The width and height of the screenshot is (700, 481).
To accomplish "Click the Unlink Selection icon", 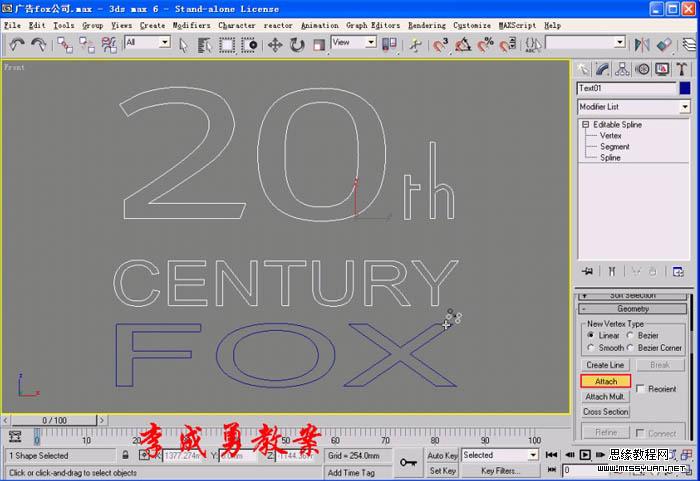I will click(87, 45).
